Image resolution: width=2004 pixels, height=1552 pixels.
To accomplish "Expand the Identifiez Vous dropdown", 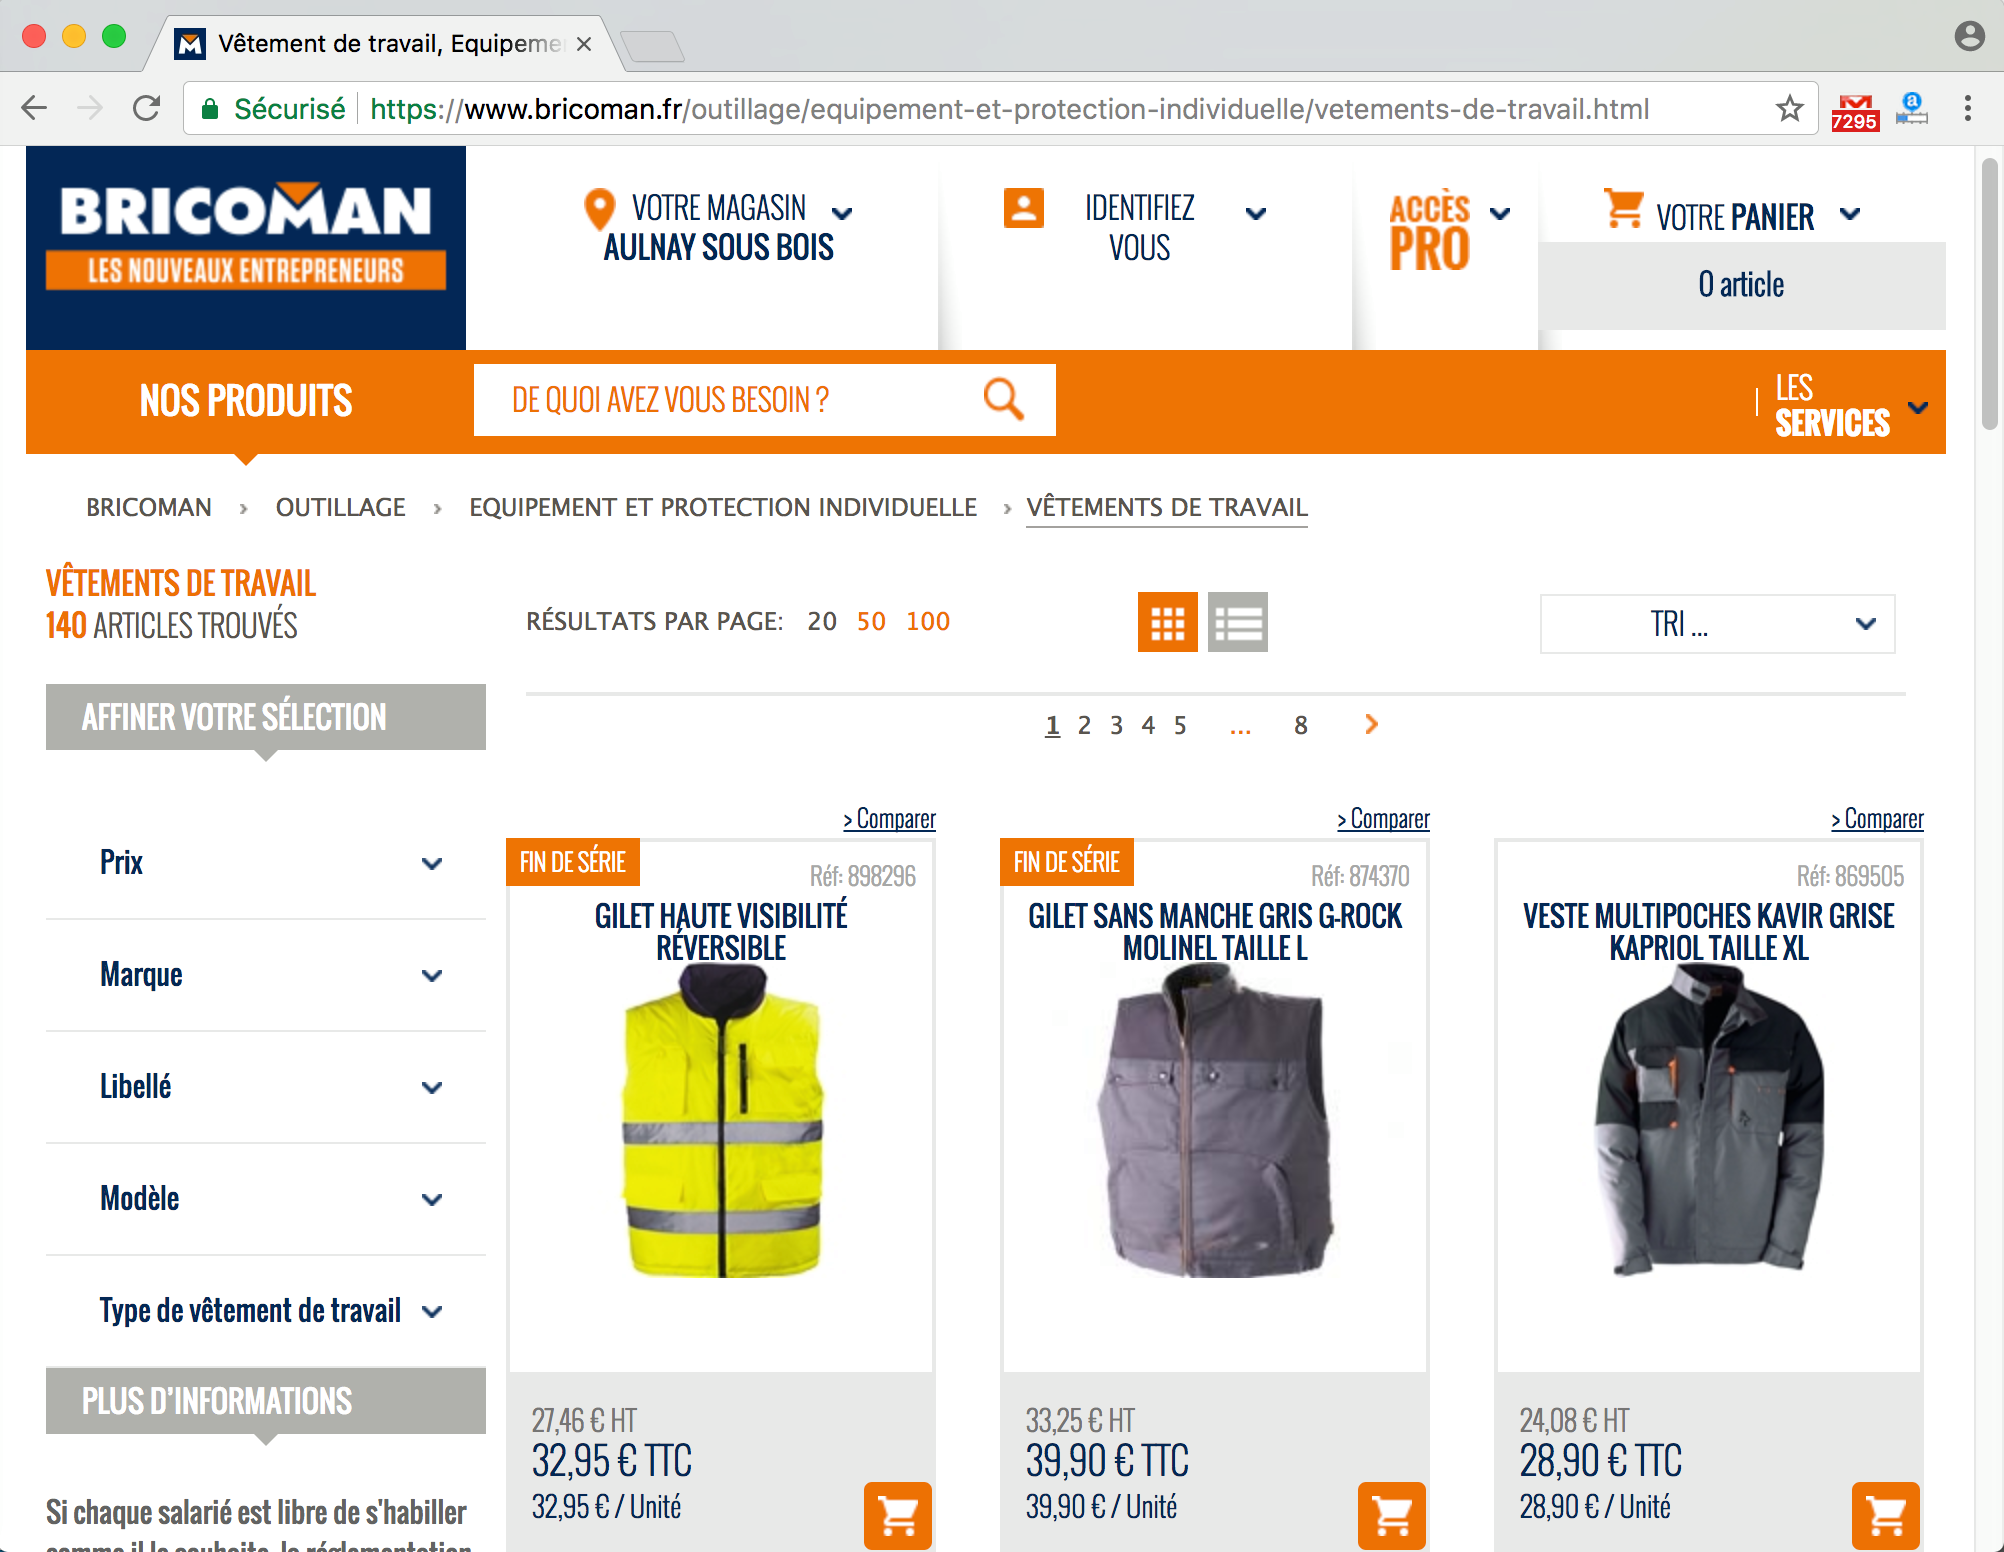I will [x=1256, y=213].
